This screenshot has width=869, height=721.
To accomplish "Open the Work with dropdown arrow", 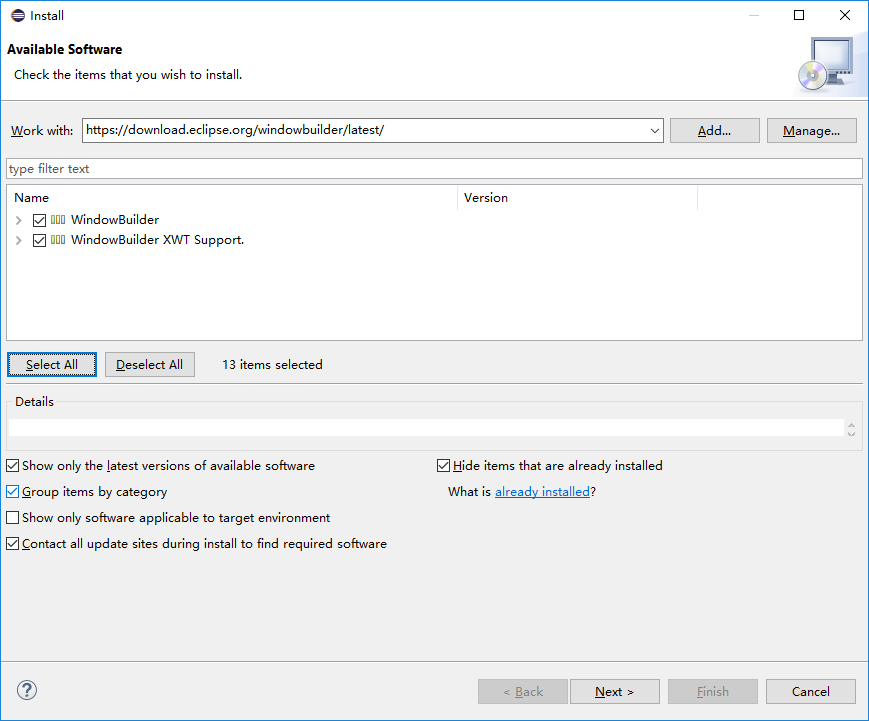I will [655, 131].
